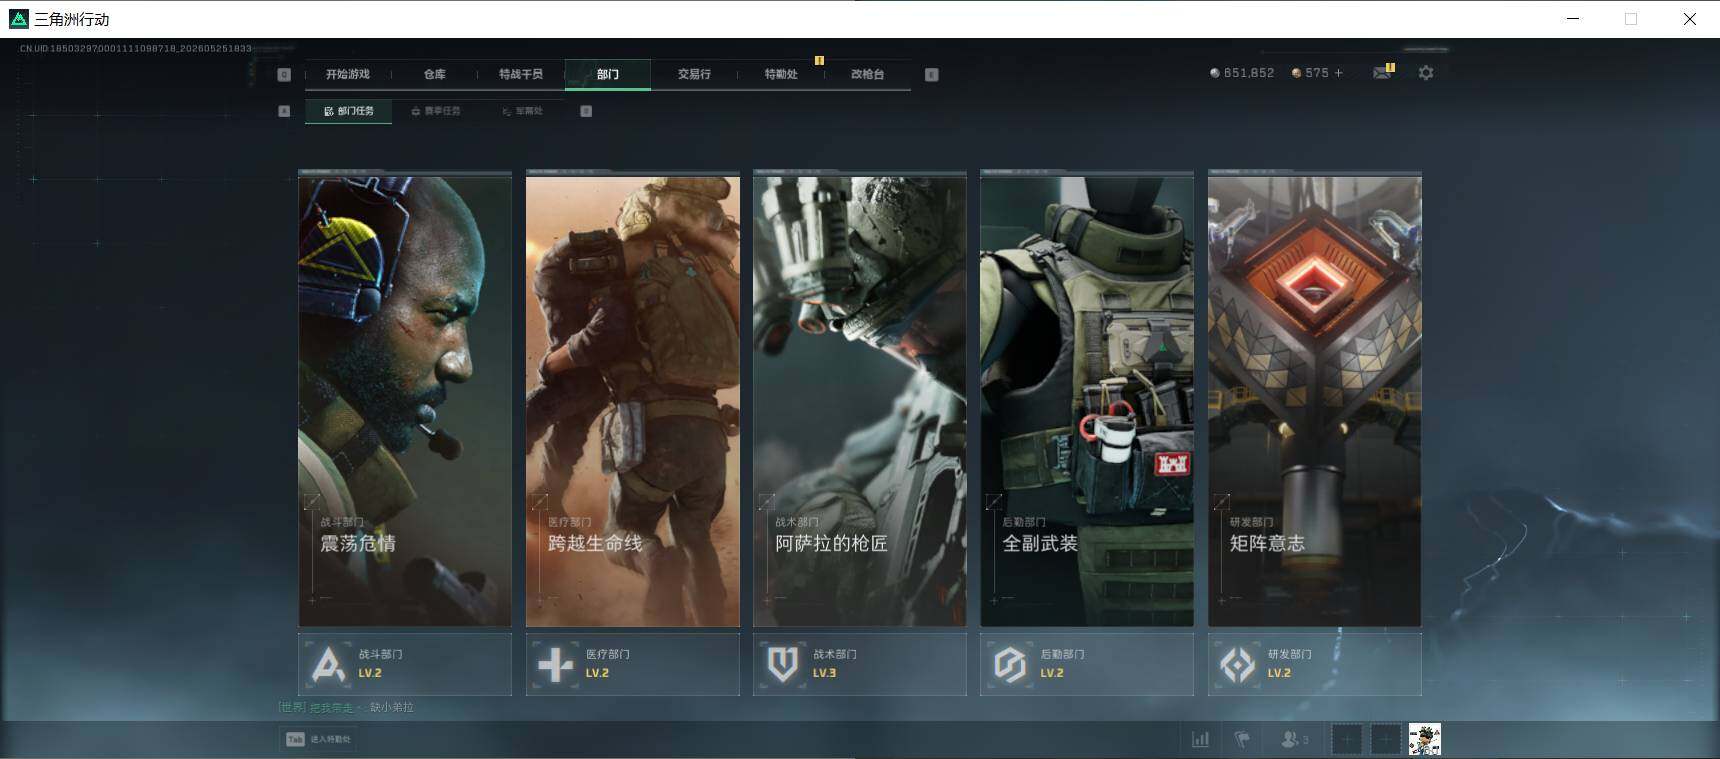Screen dimensions: 1720x759
Task: Click the D next sub-tab key icon
Action: pos(586,111)
